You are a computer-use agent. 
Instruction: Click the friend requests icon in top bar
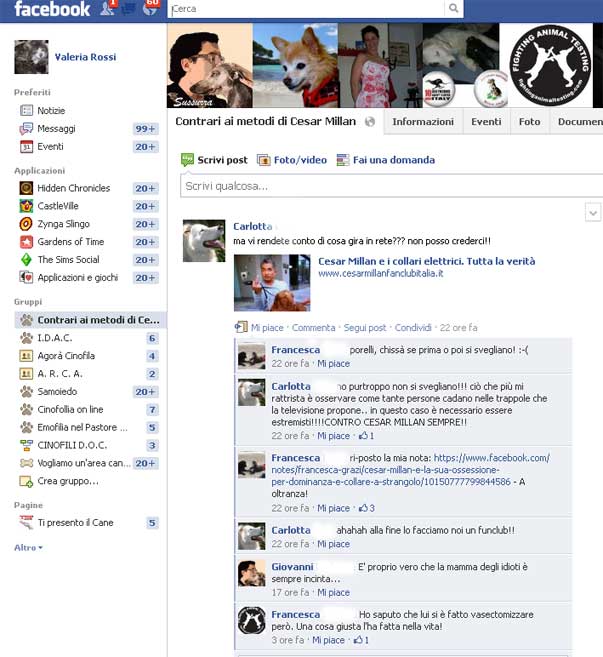(x=108, y=9)
